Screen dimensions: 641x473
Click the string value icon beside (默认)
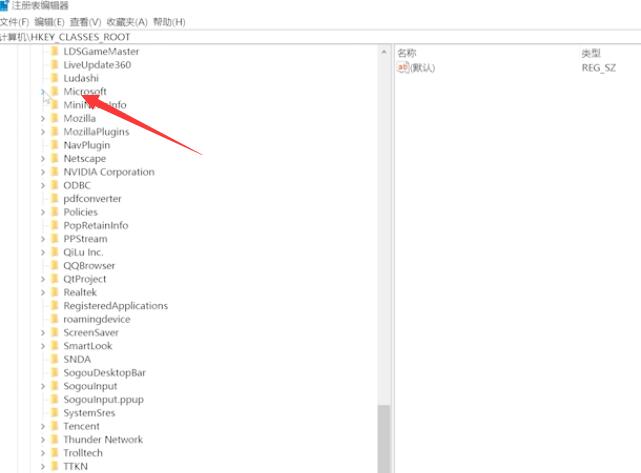tap(403, 67)
